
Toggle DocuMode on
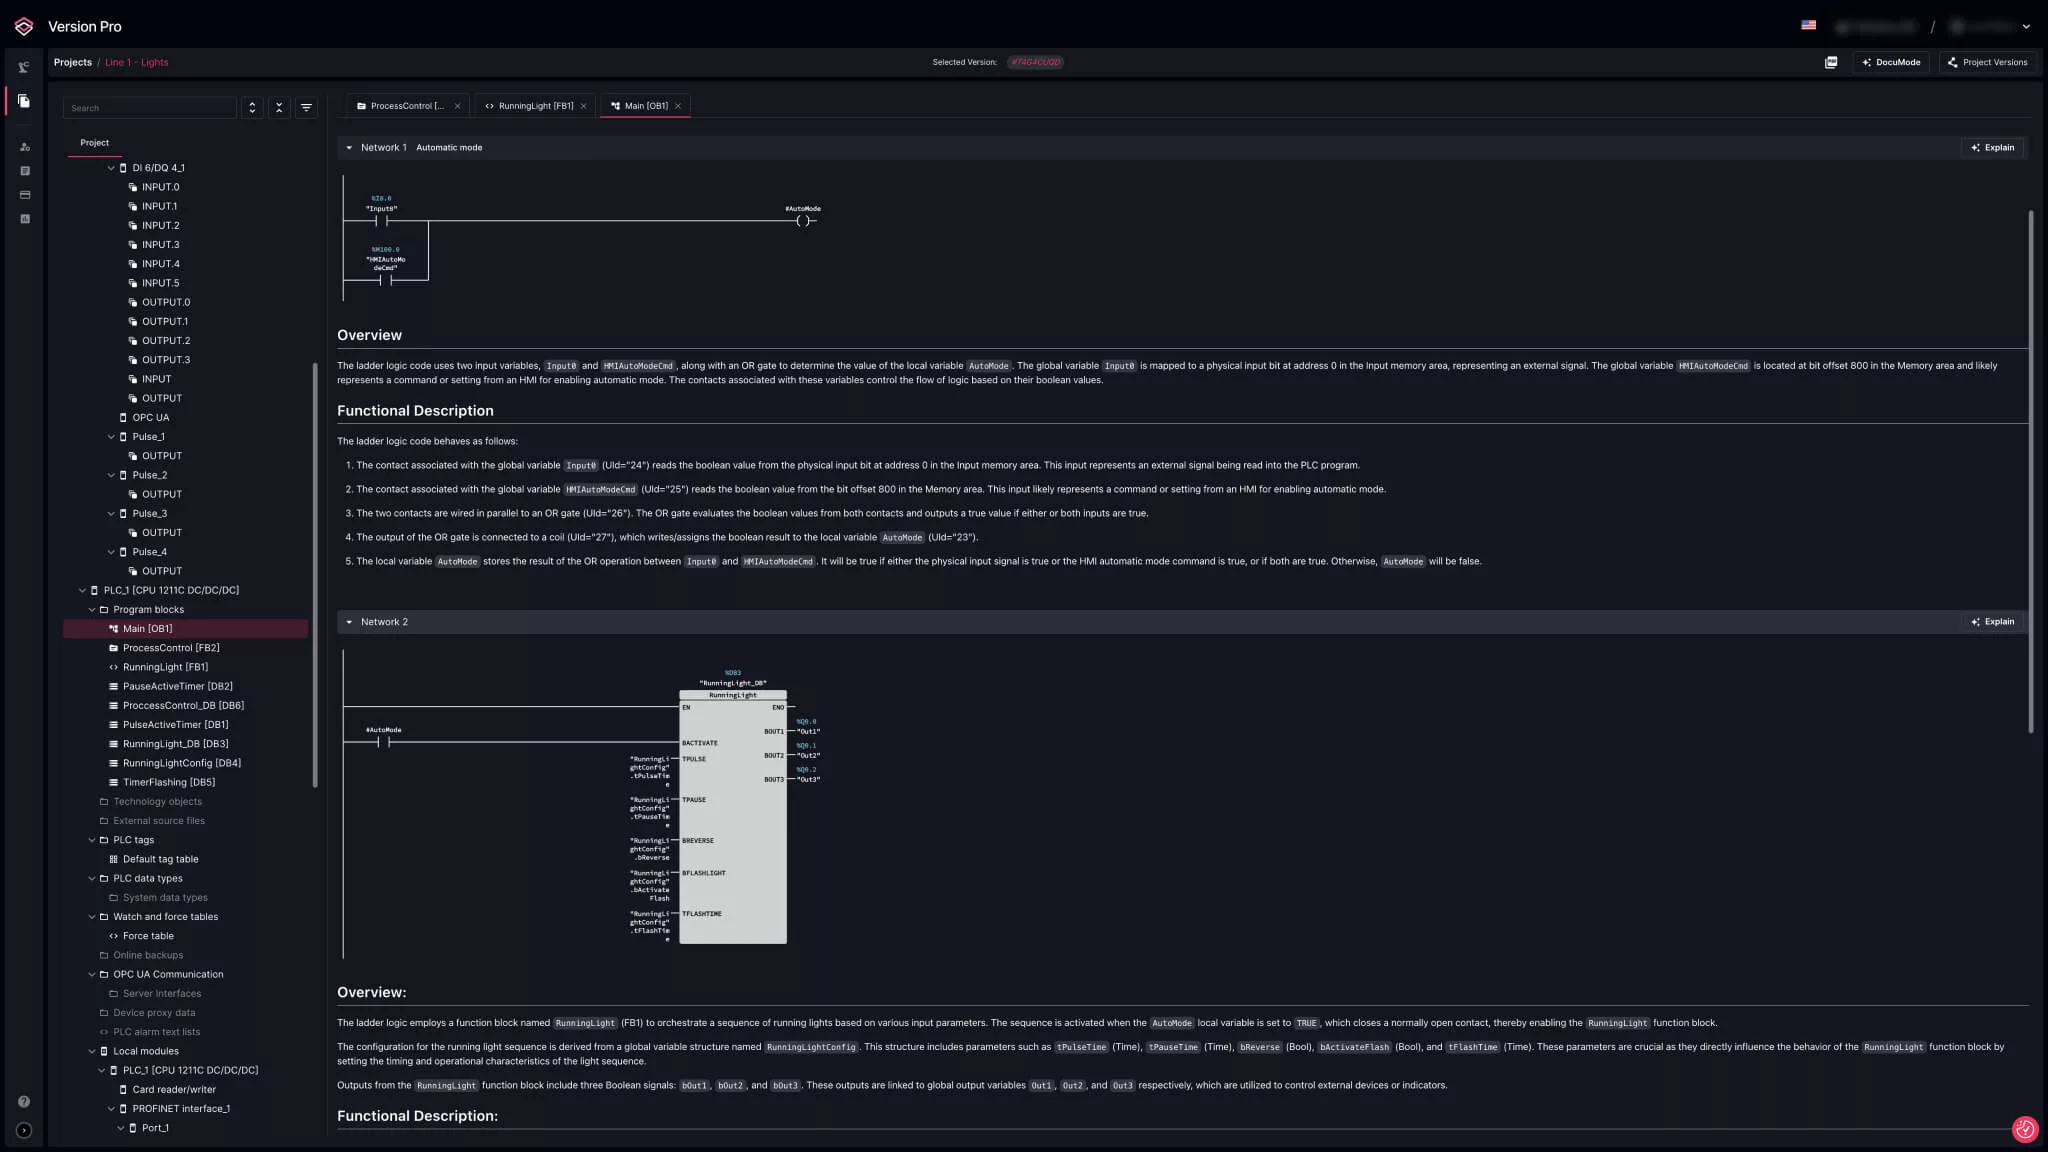[1890, 62]
